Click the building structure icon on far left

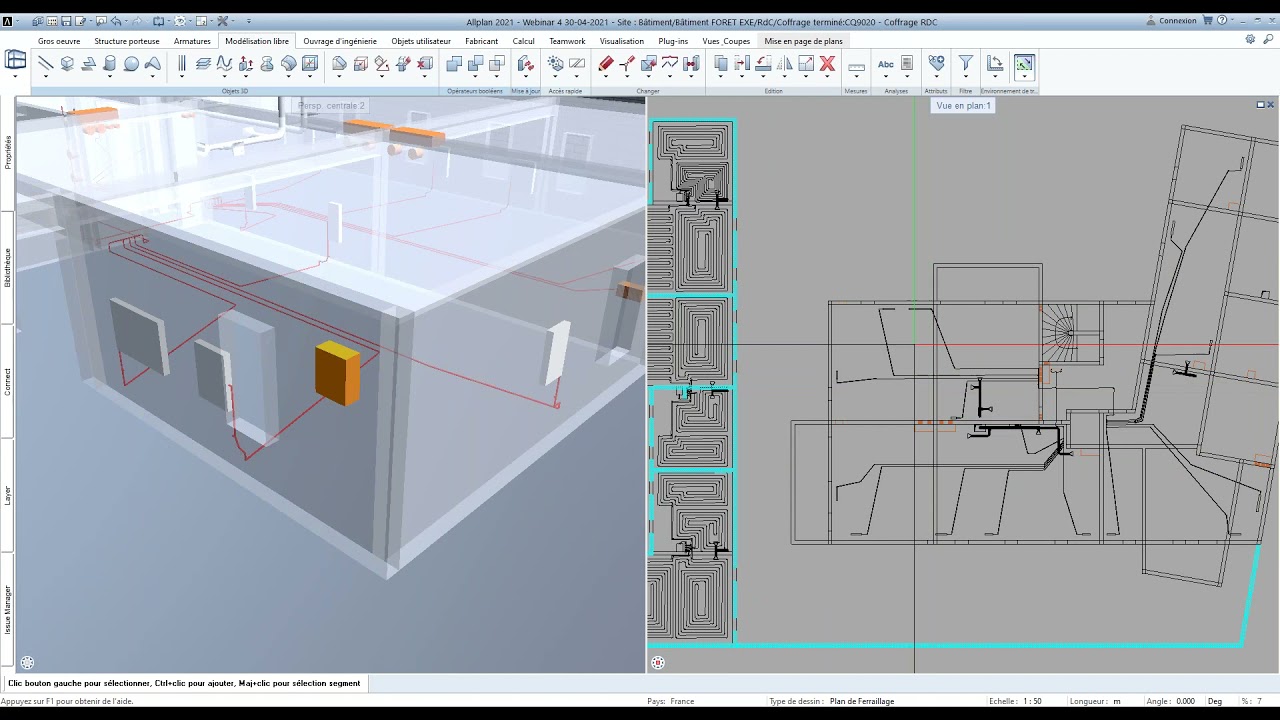[x=16, y=60]
